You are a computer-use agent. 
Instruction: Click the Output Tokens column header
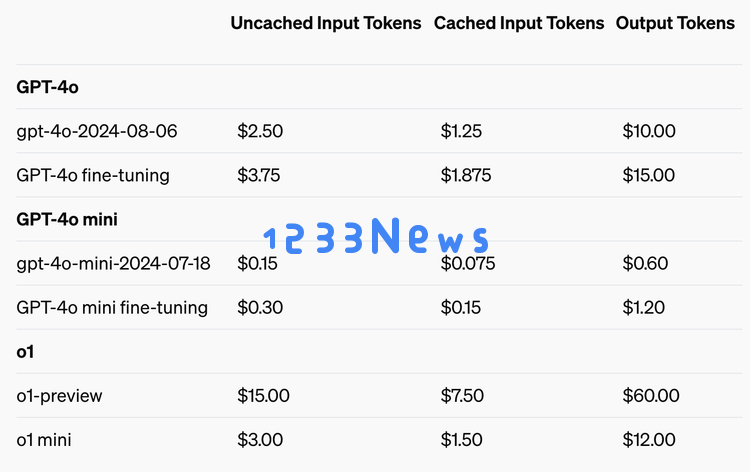[675, 23]
